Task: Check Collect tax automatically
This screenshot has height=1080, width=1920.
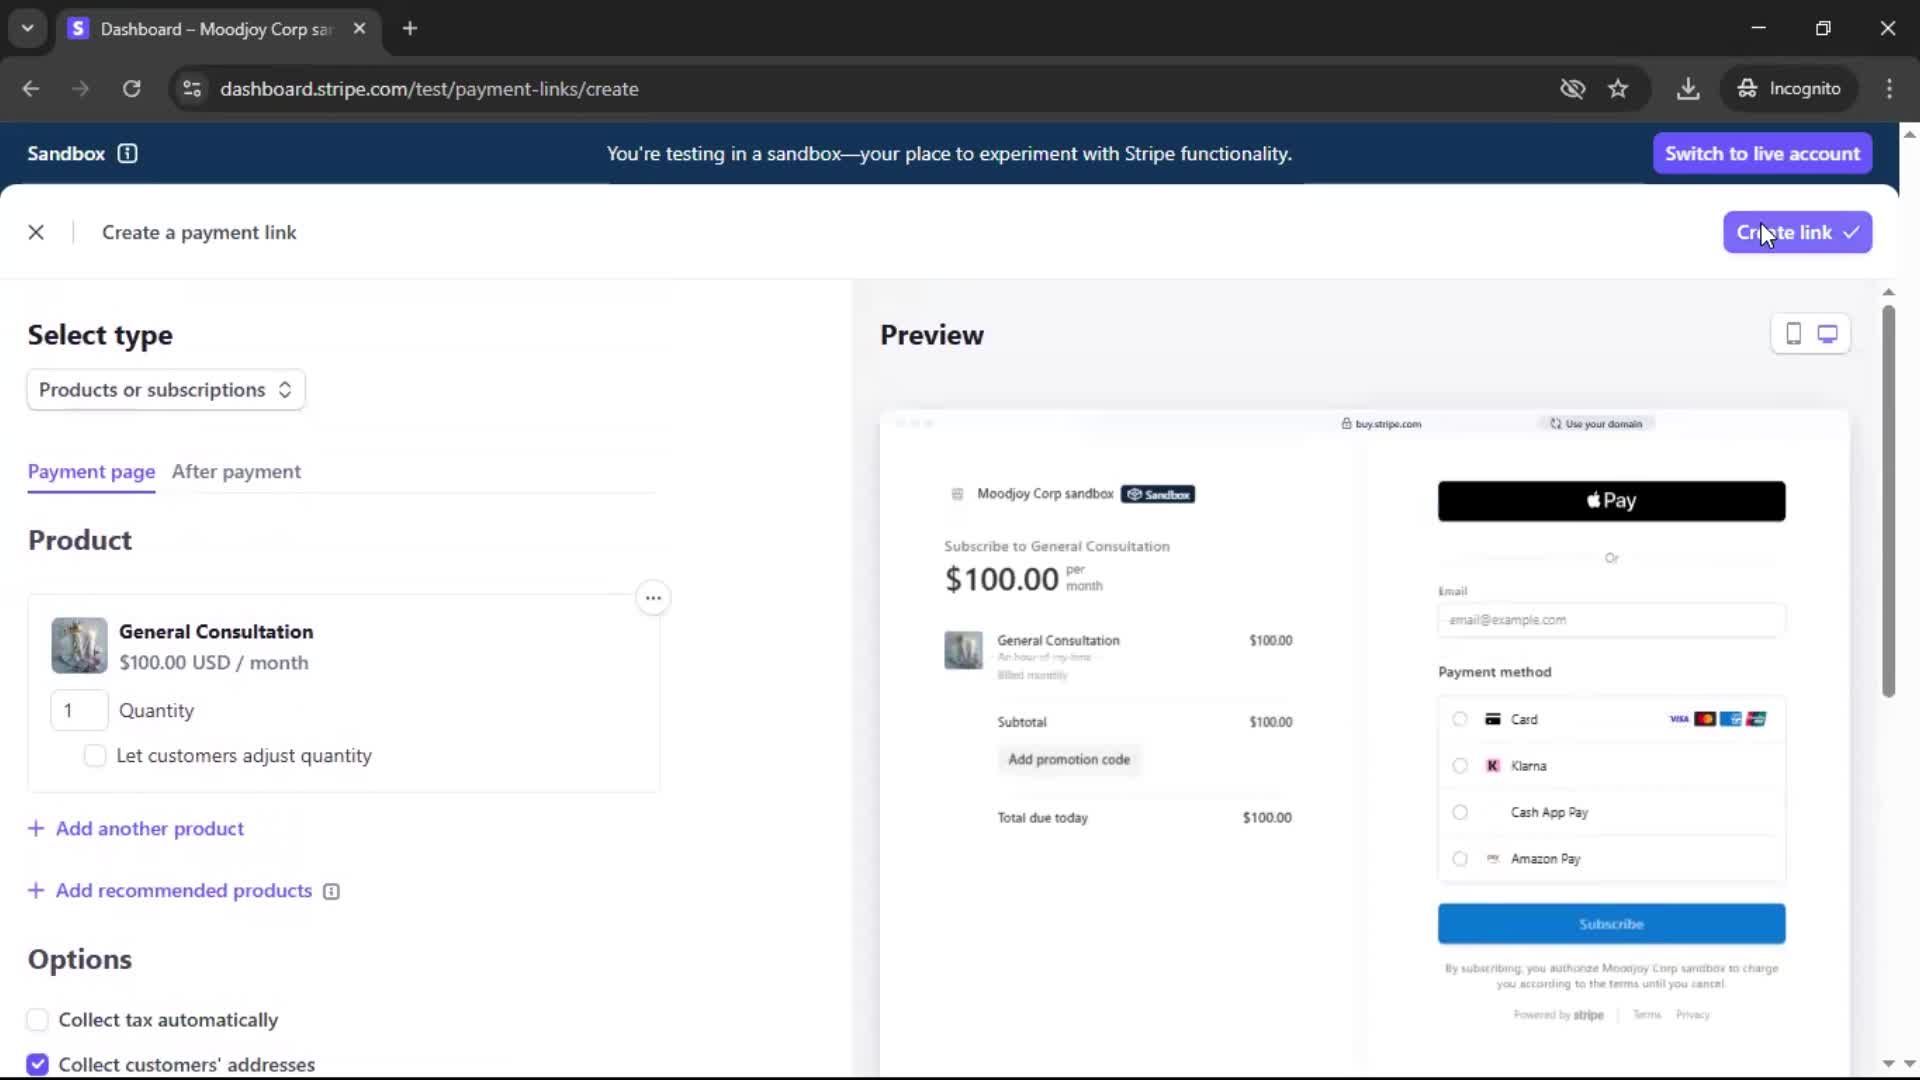Action: click(38, 1020)
